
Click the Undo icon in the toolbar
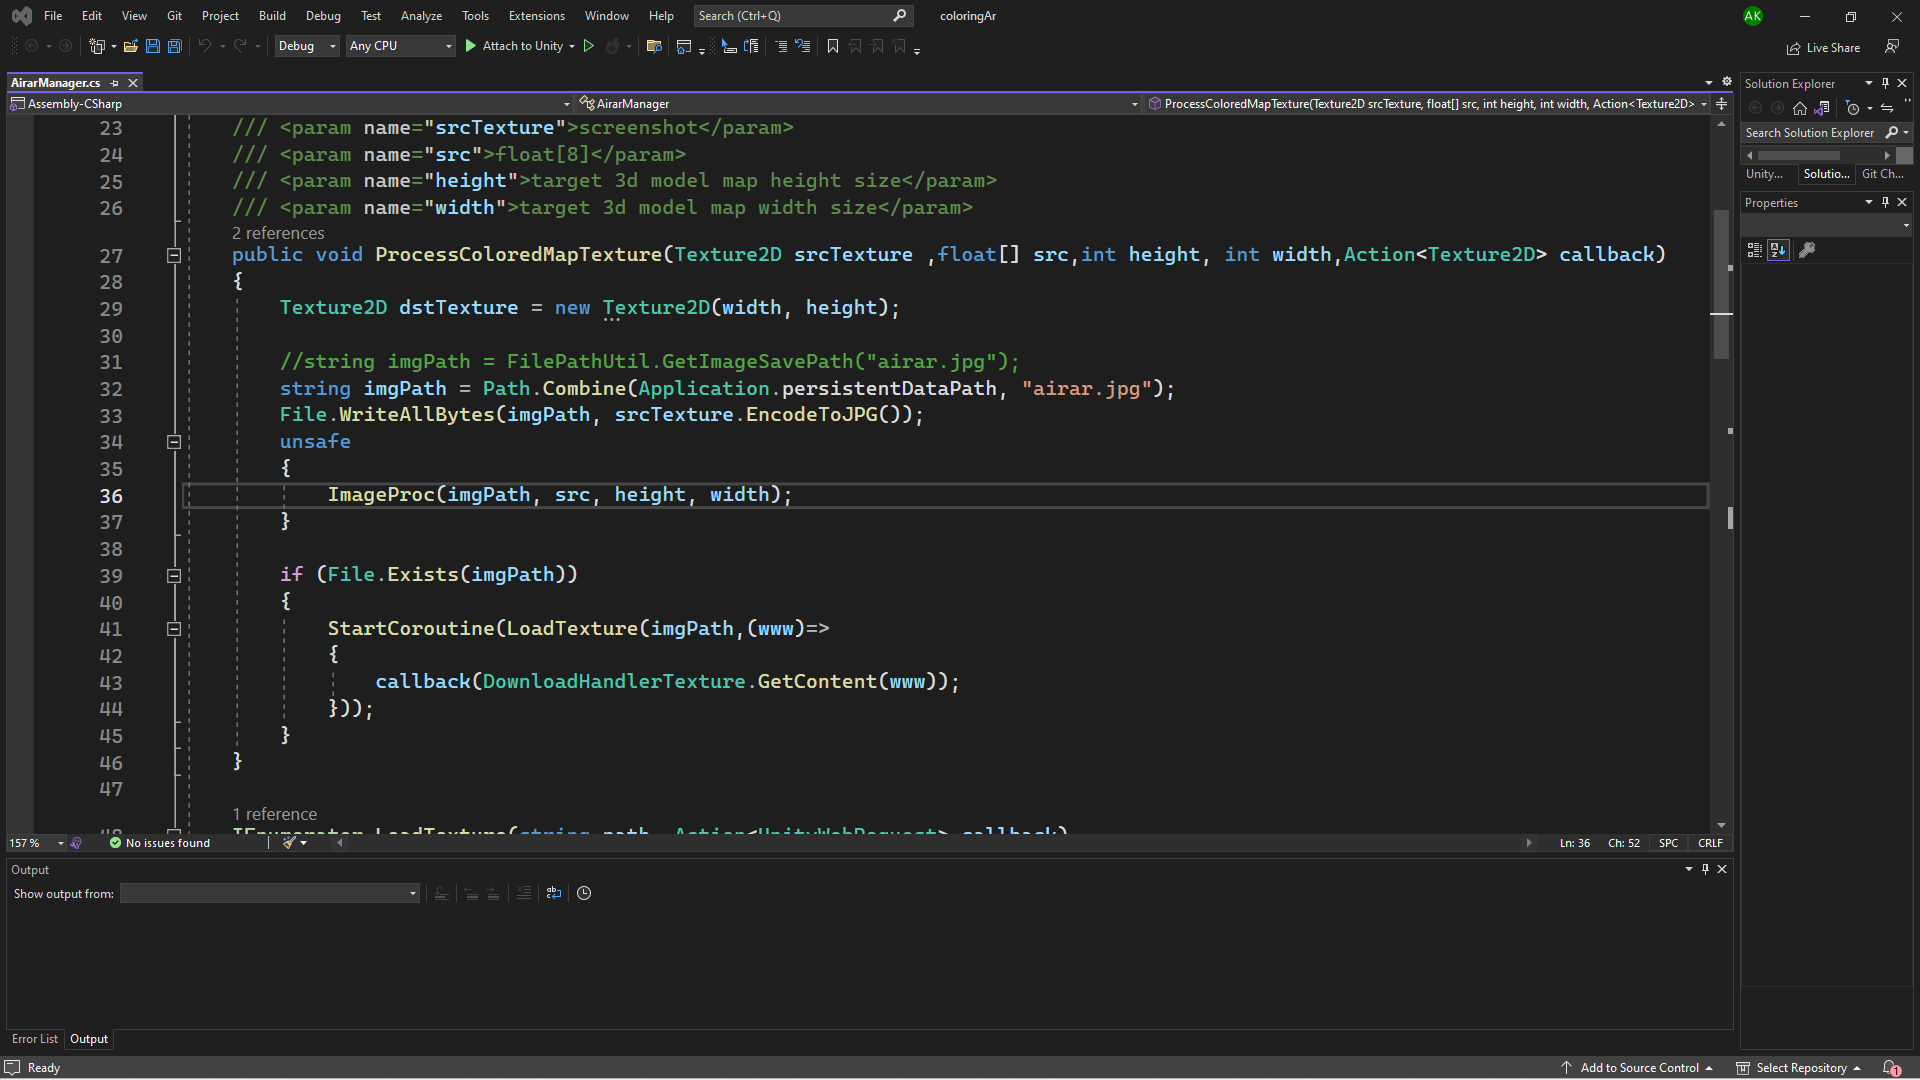(205, 46)
